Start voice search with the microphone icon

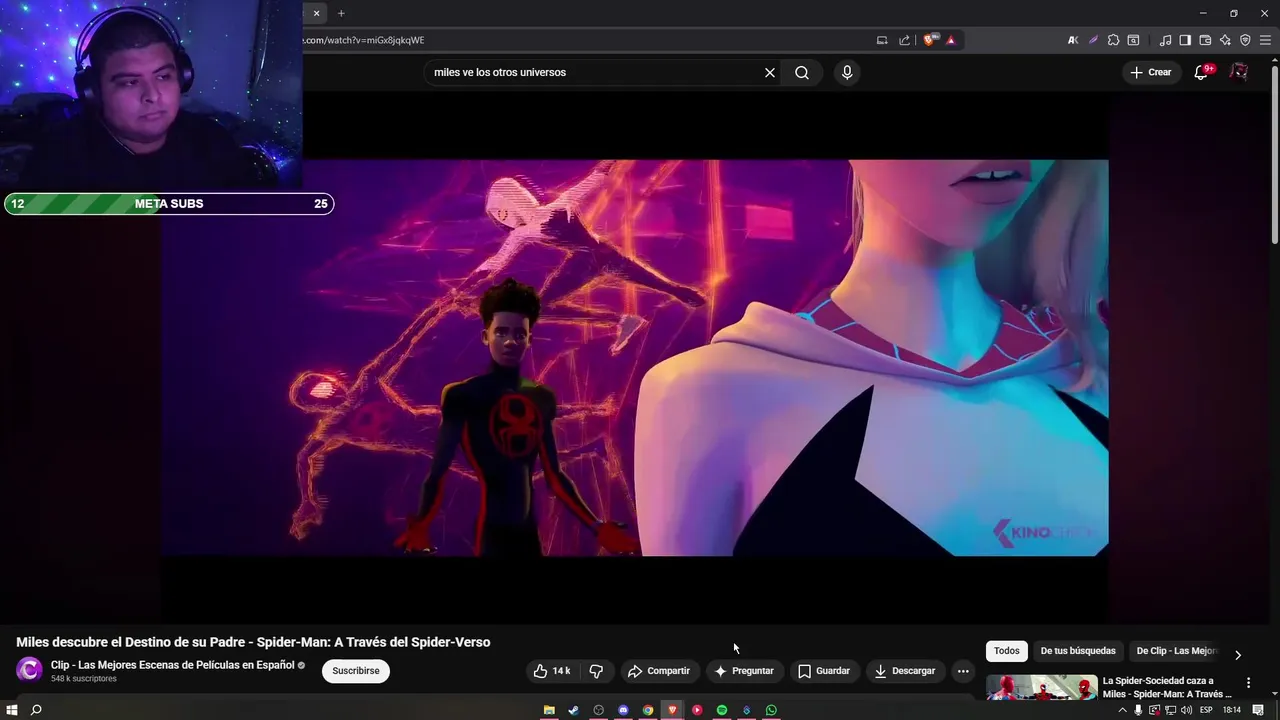coord(847,72)
